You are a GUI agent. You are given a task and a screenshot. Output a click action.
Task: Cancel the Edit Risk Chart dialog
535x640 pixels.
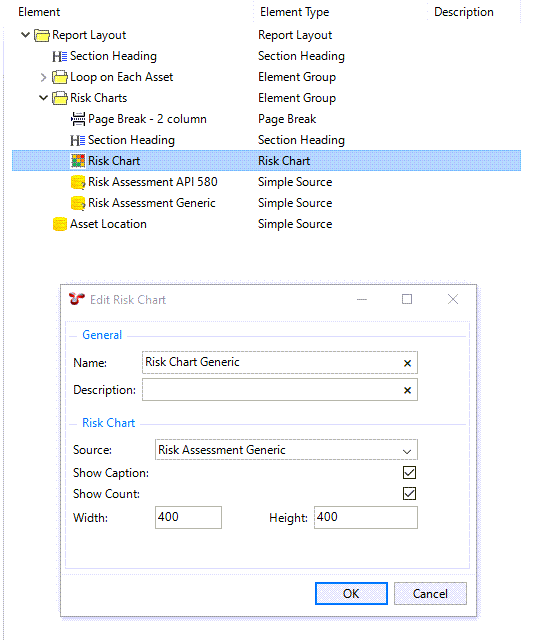coord(430,593)
